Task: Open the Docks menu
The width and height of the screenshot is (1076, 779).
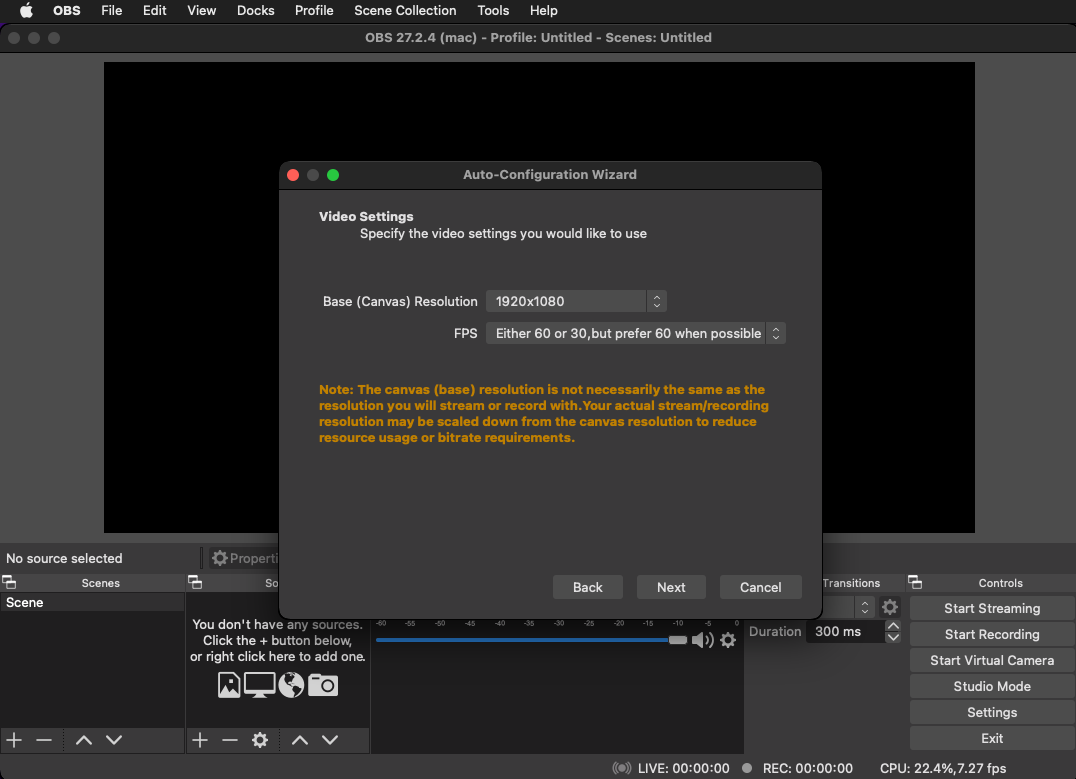Action: point(255,10)
